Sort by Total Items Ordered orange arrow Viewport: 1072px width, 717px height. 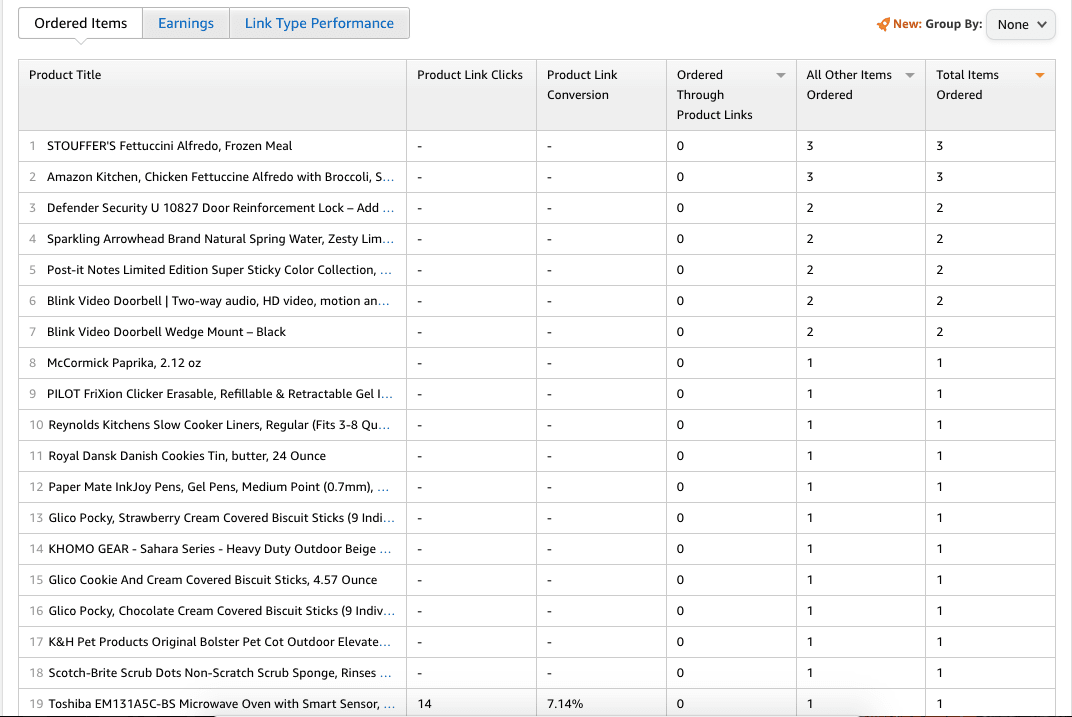click(1040, 75)
